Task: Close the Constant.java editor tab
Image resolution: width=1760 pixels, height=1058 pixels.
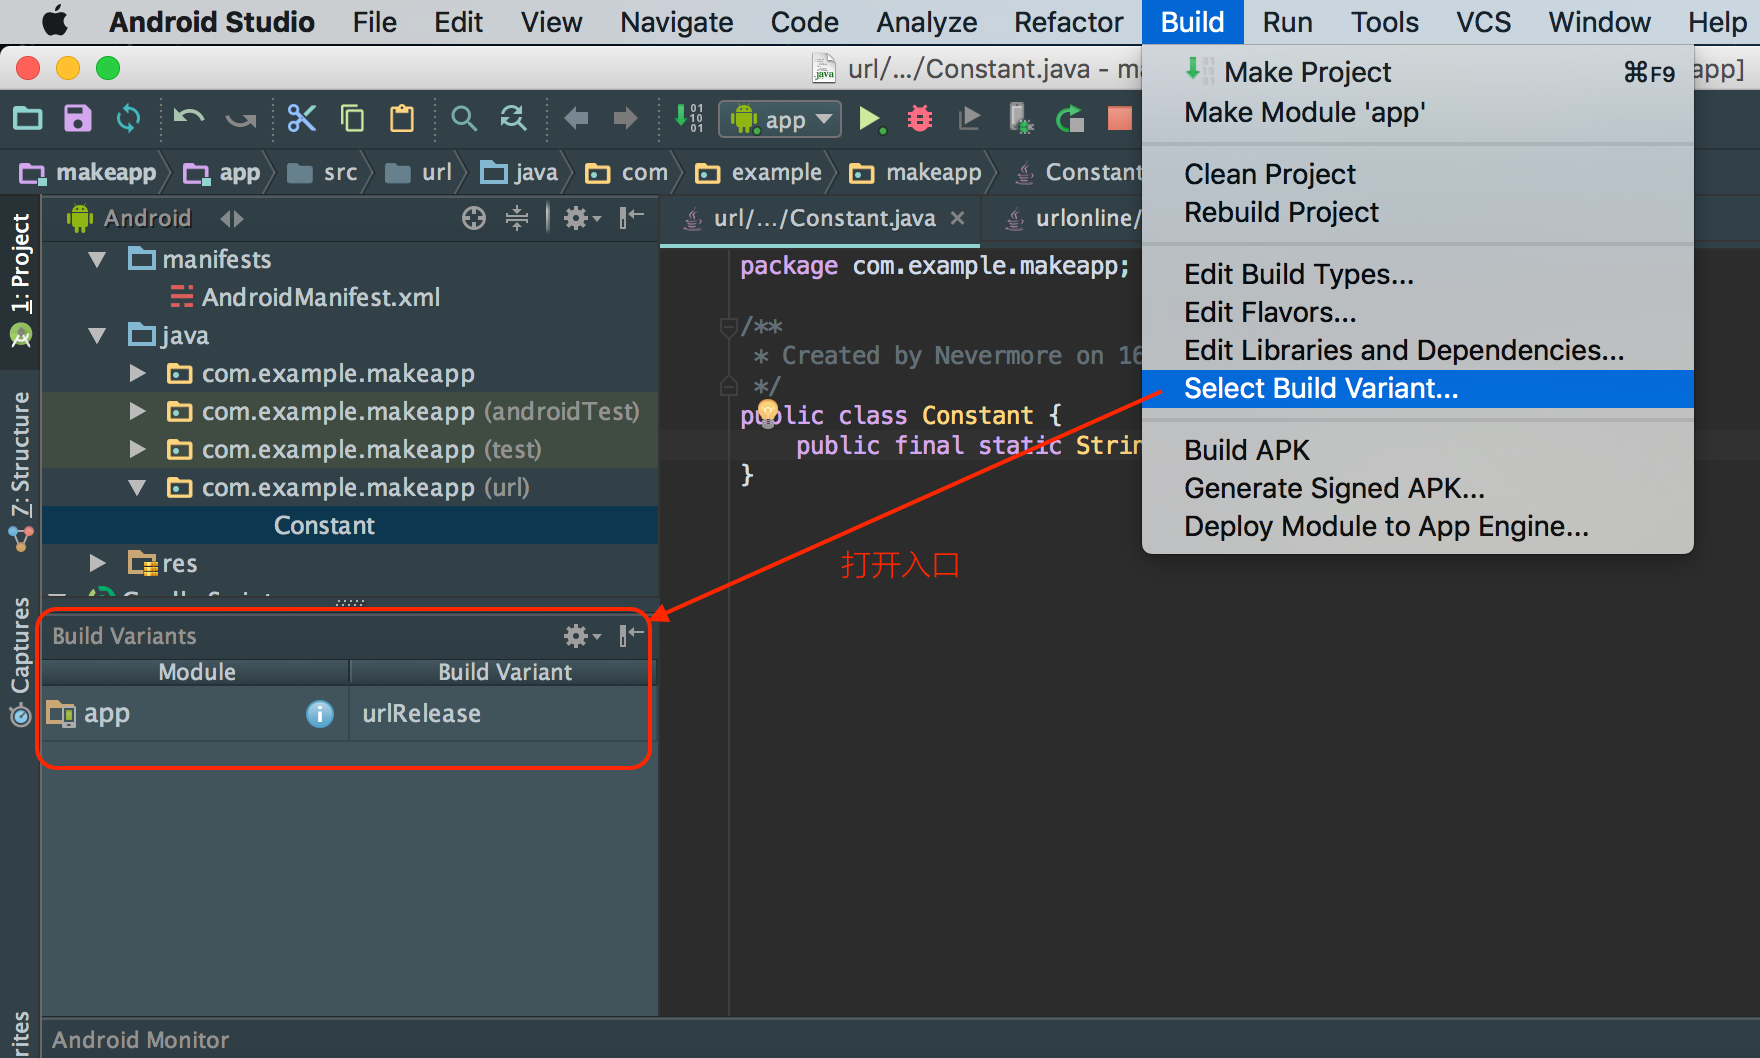Action: (x=958, y=218)
